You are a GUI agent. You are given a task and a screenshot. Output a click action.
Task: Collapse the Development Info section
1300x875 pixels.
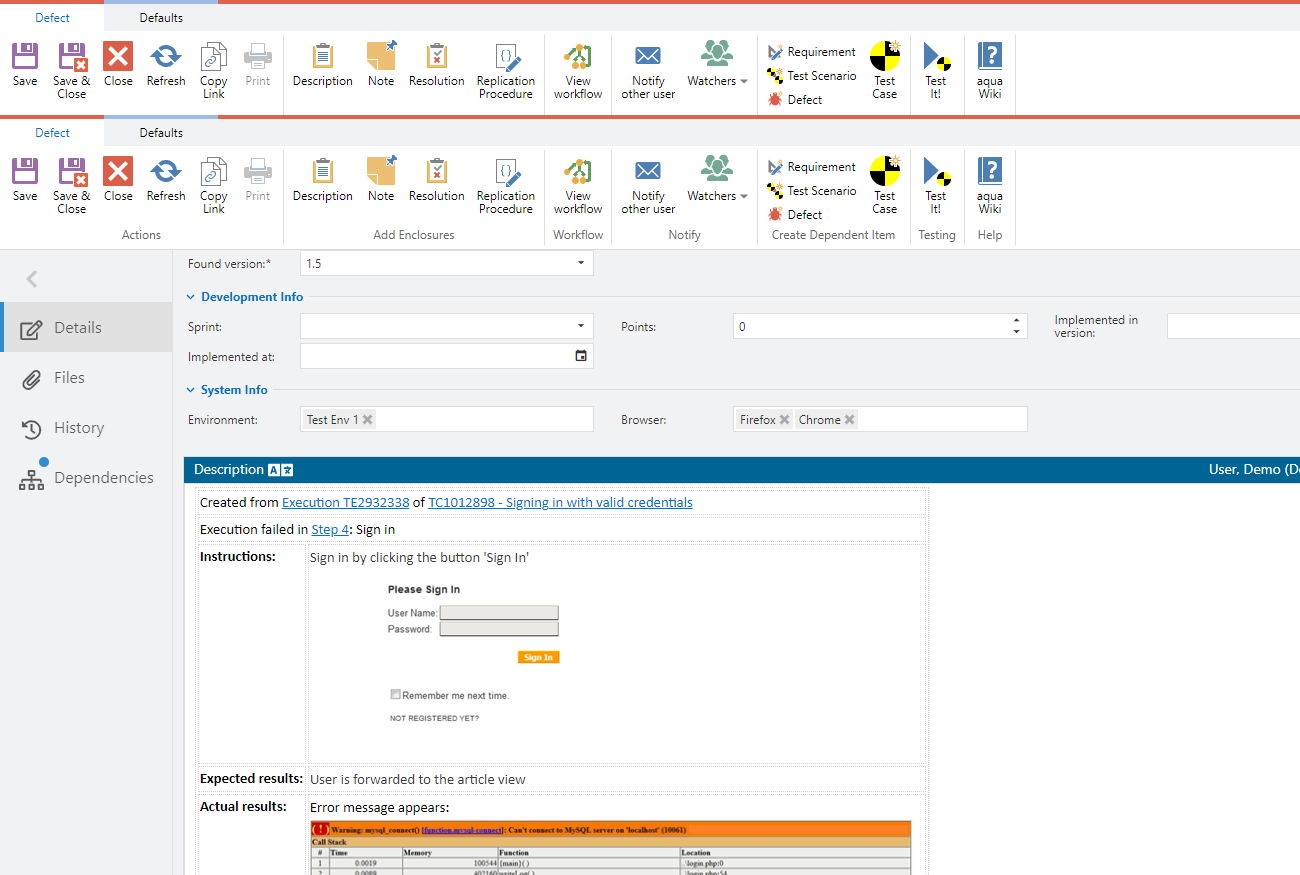191,297
